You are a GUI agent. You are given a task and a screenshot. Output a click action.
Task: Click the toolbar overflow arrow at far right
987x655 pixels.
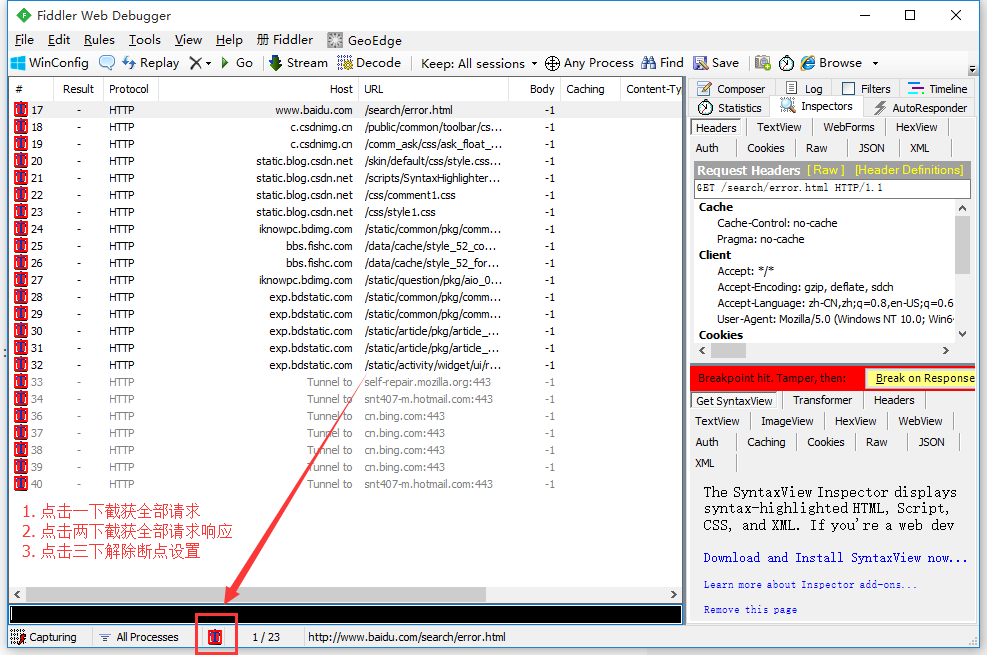[x=973, y=69]
